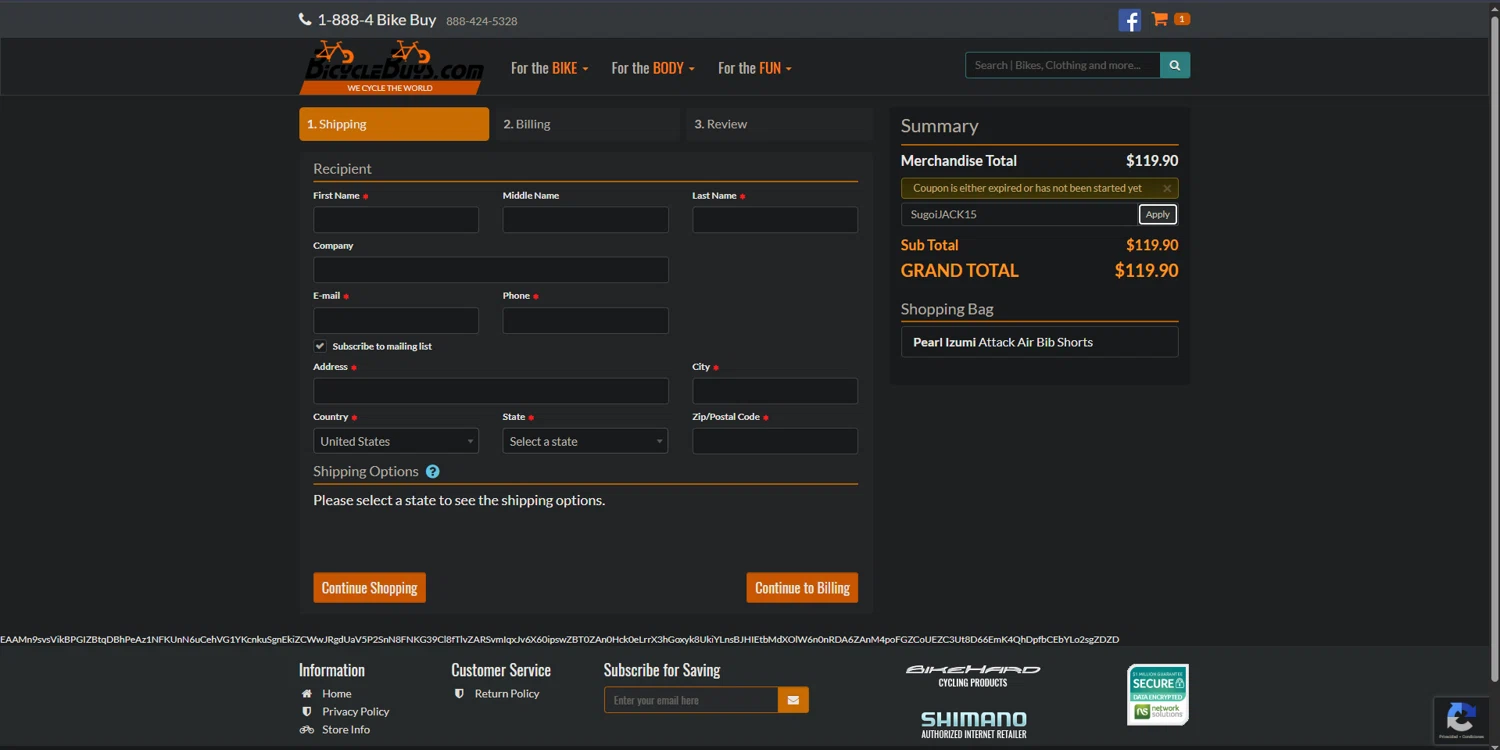1500x750 pixels.
Task: Click the 888-424-5328 phone number
Action: coord(482,21)
